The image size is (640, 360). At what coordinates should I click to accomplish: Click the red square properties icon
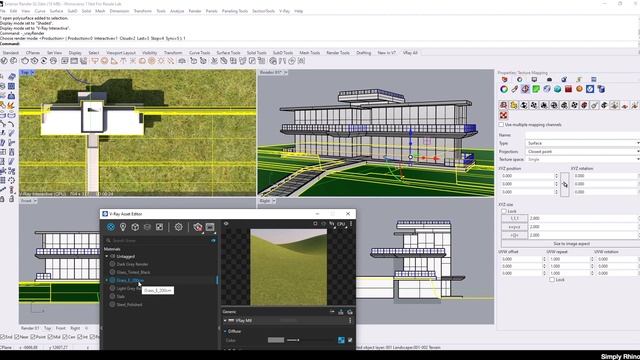pos(568,89)
